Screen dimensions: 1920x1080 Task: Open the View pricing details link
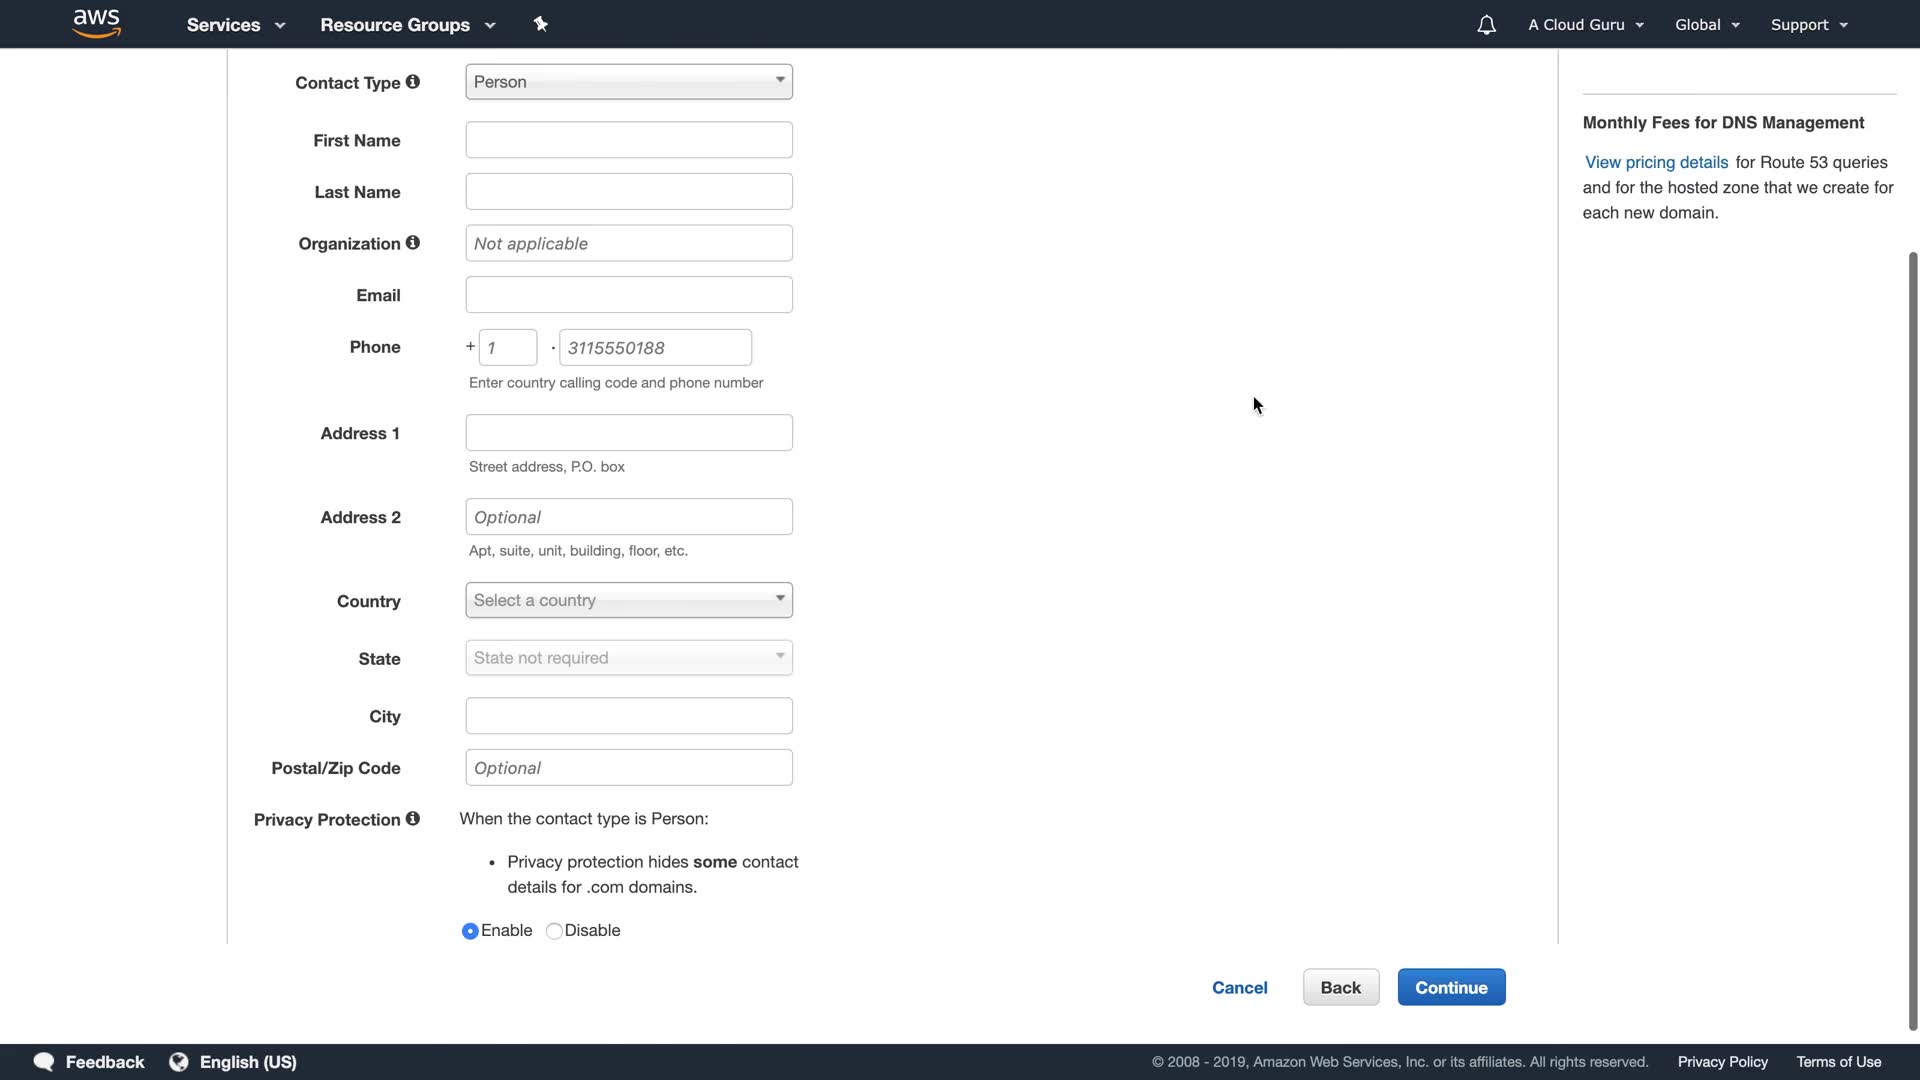click(1656, 162)
